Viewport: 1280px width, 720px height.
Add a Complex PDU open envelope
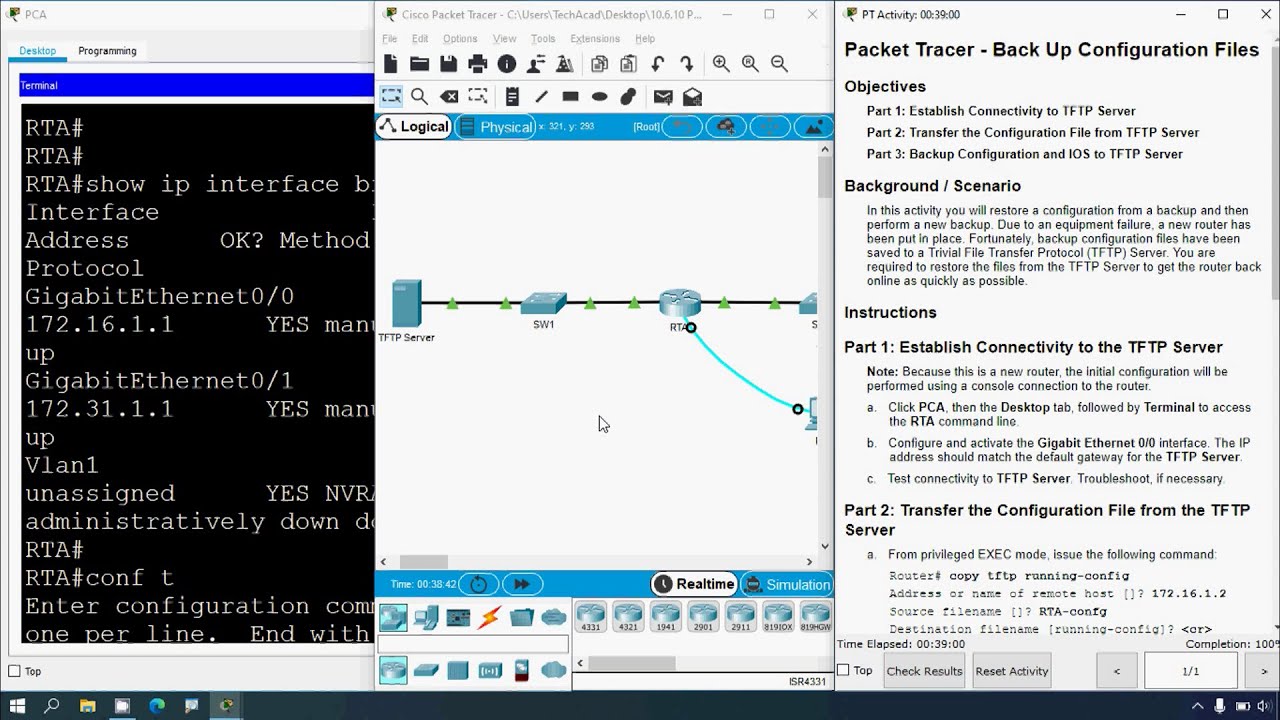pos(692,96)
